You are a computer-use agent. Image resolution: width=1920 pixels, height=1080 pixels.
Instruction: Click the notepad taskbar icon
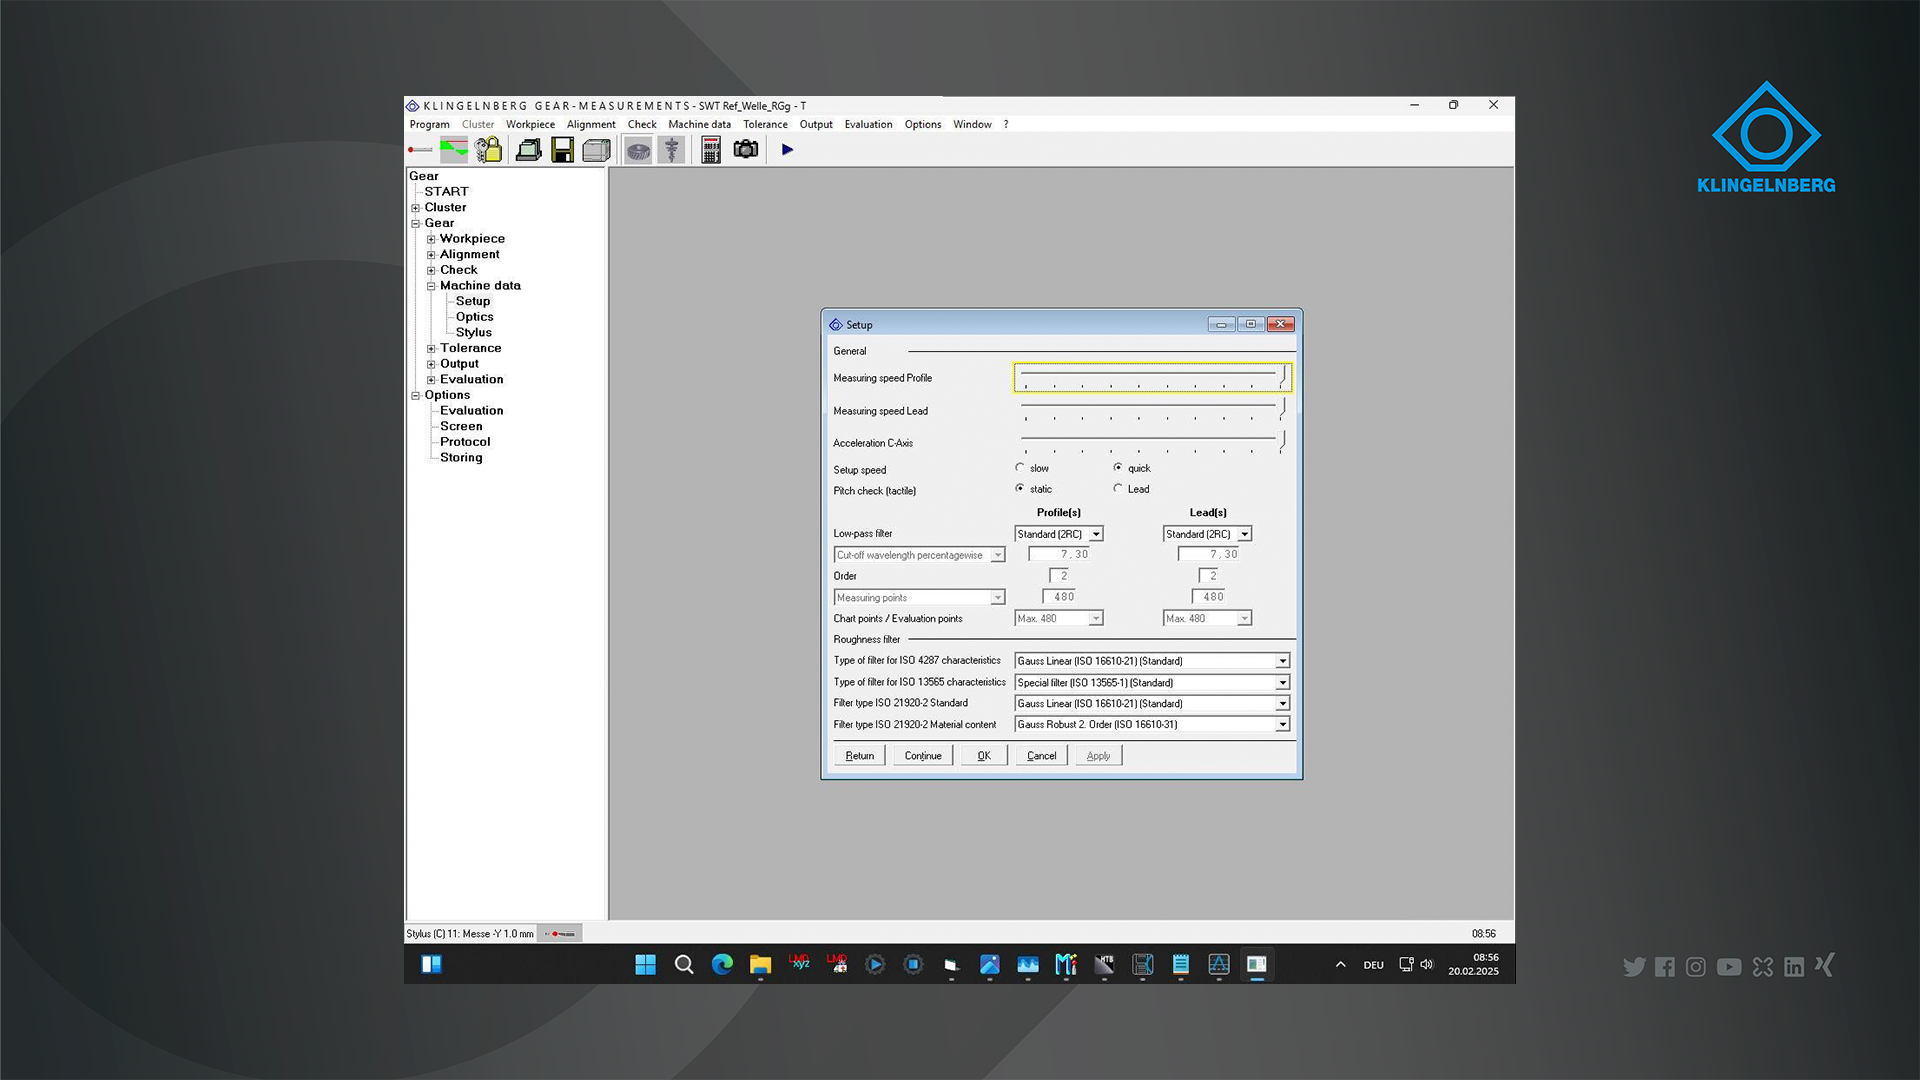pos(1181,964)
